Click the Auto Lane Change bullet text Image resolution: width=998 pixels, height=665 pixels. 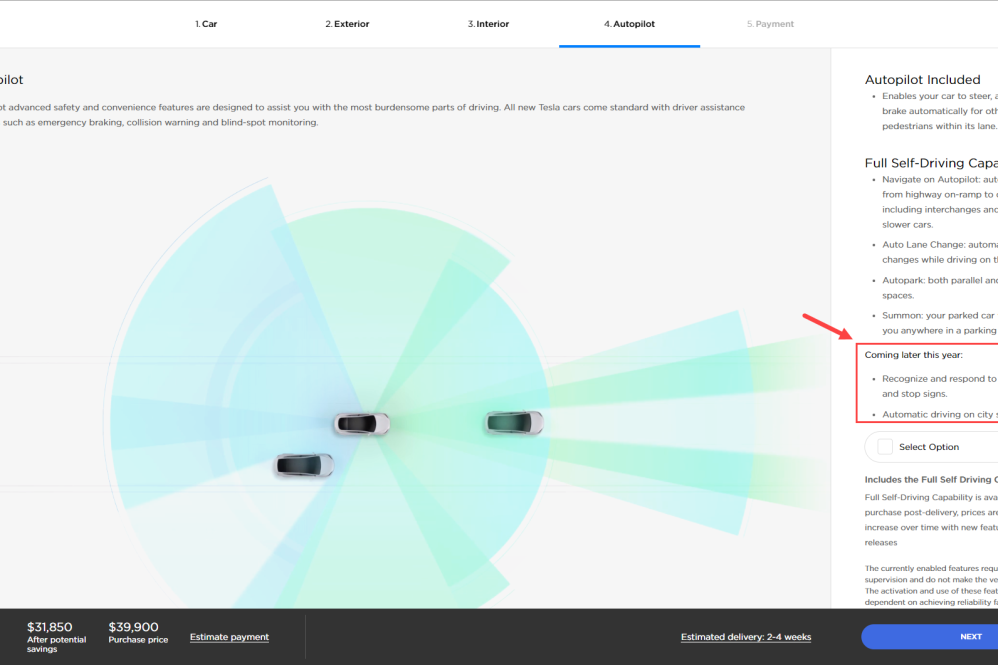[x=938, y=244]
